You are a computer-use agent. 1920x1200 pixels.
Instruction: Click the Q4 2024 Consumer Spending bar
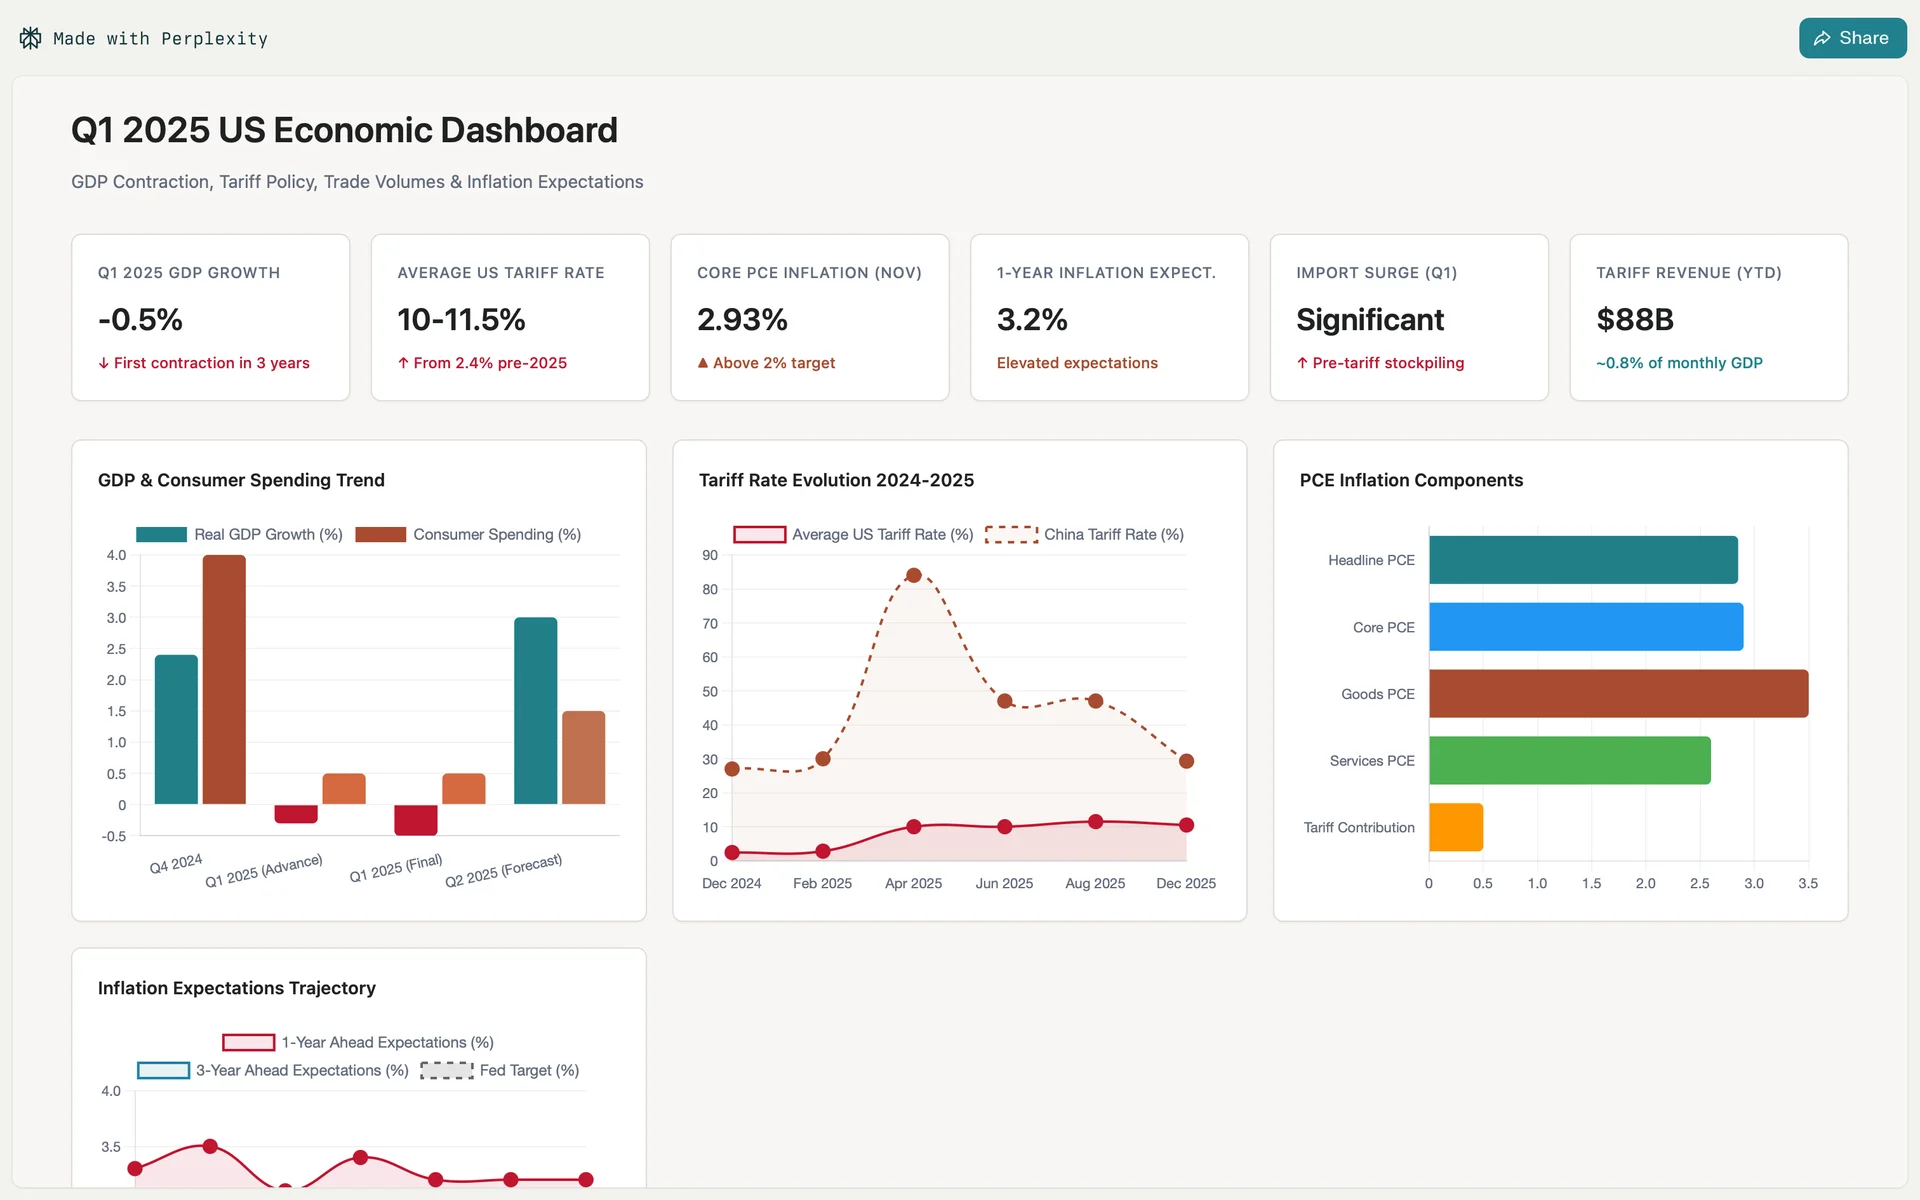click(224, 680)
